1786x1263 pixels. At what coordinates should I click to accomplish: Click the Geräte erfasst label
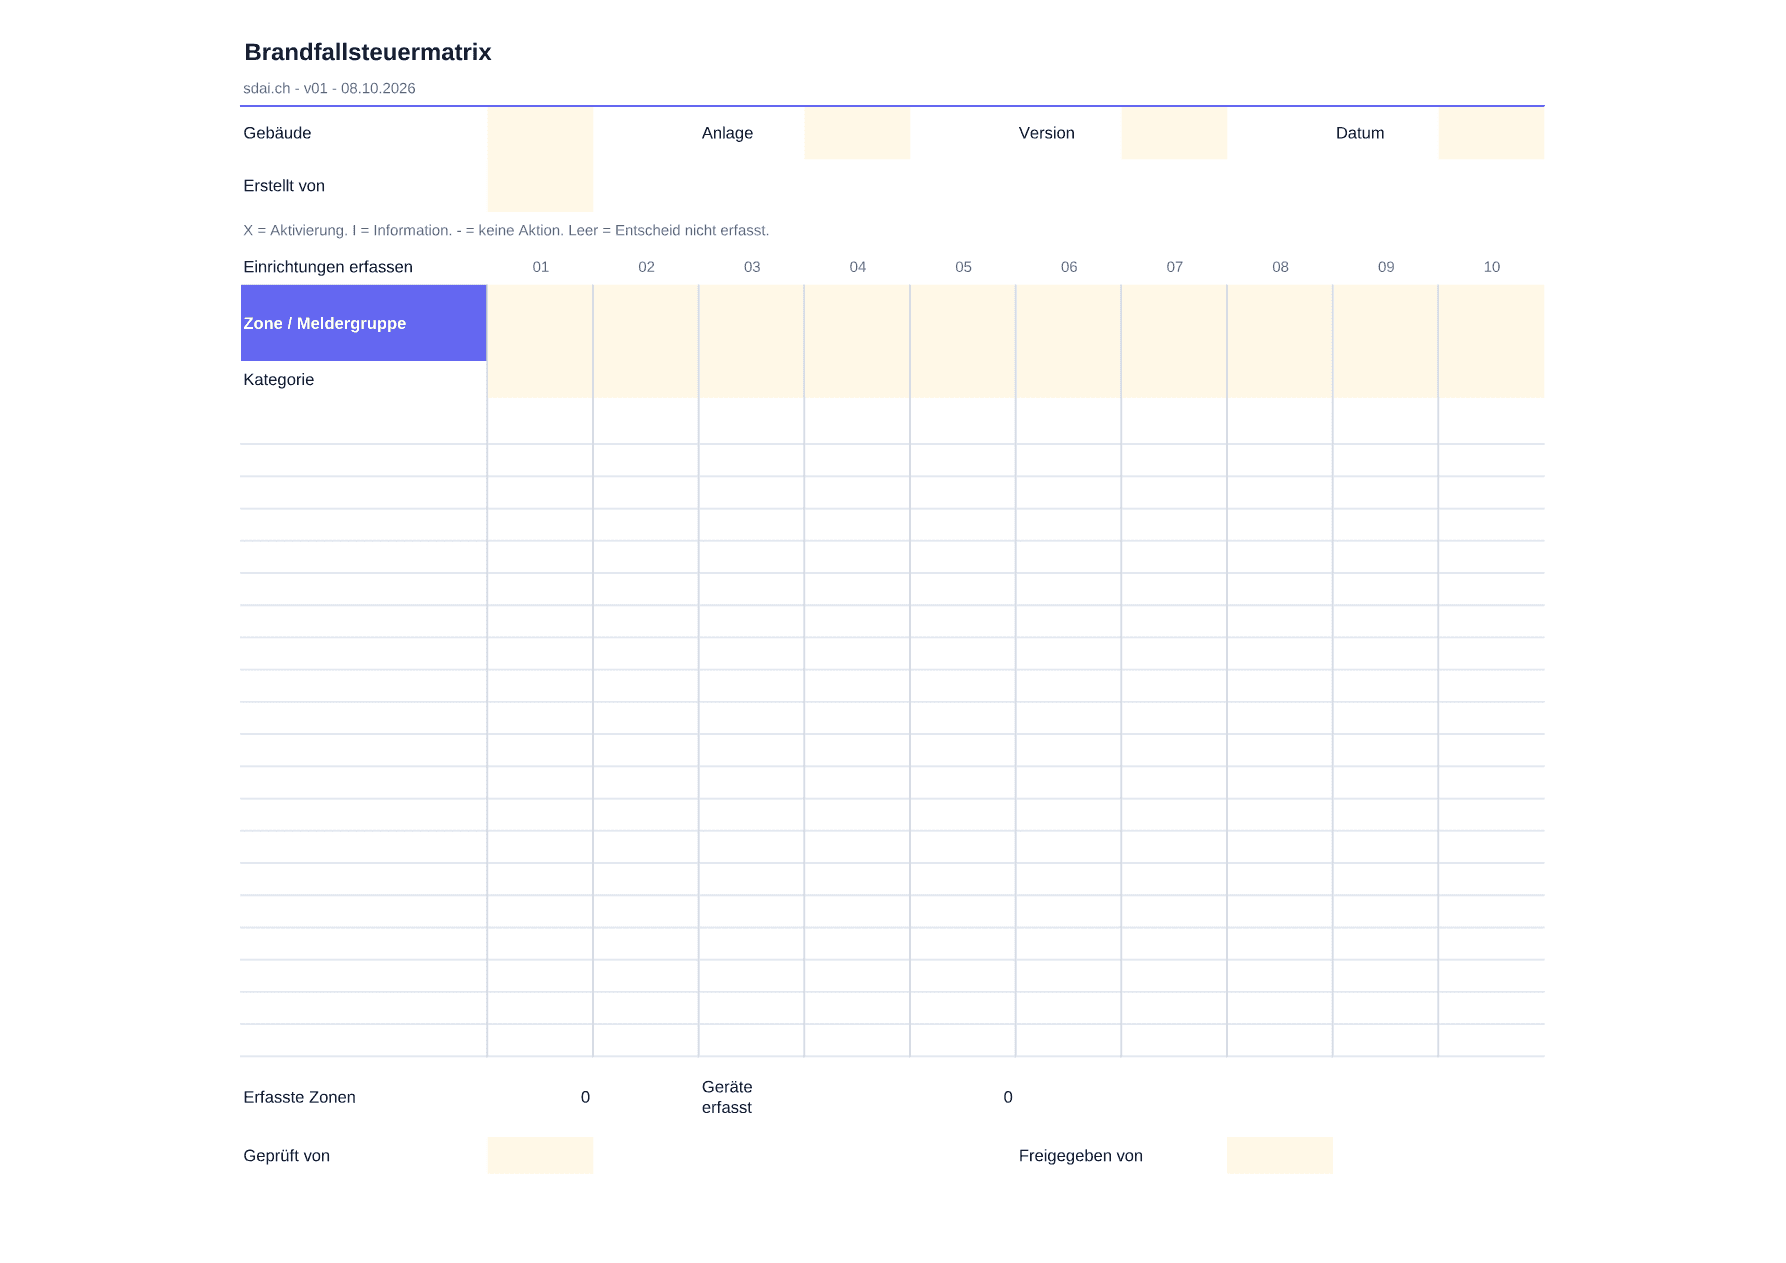point(727,1097)
